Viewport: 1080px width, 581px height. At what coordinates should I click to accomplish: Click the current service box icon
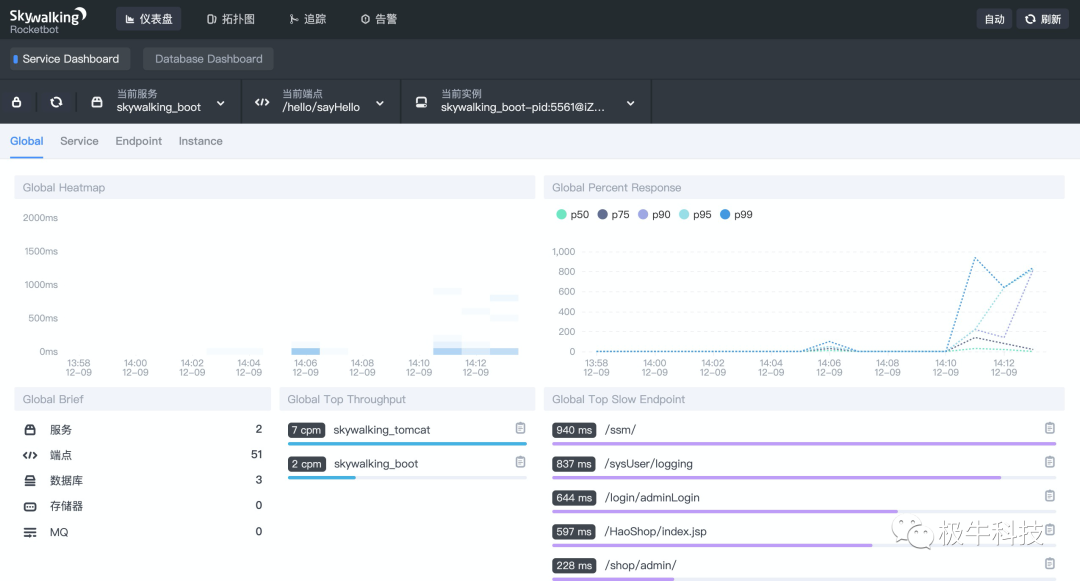[x=97, y=102]
